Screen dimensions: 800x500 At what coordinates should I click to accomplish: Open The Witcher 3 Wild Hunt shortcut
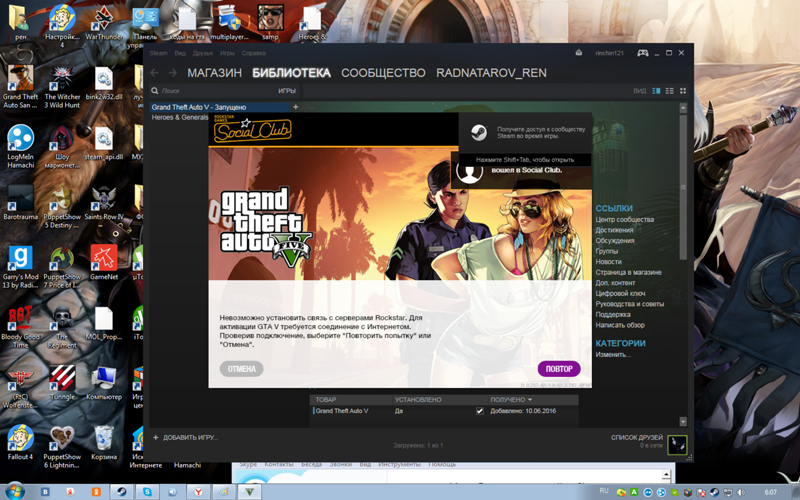(x=62, y=86)
